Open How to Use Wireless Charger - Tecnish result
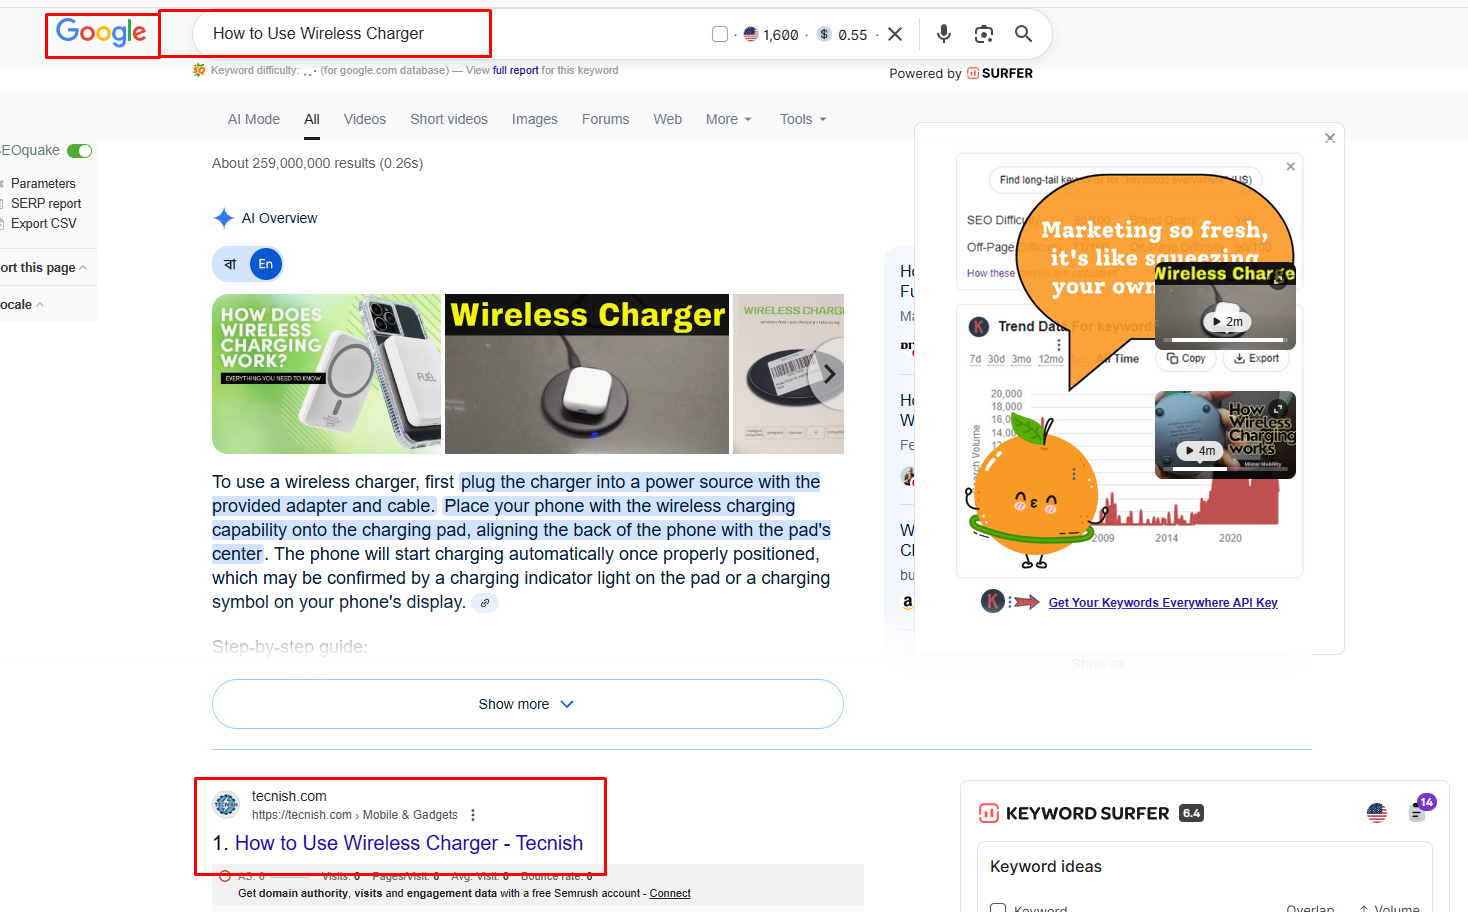 tap(408, 843)
